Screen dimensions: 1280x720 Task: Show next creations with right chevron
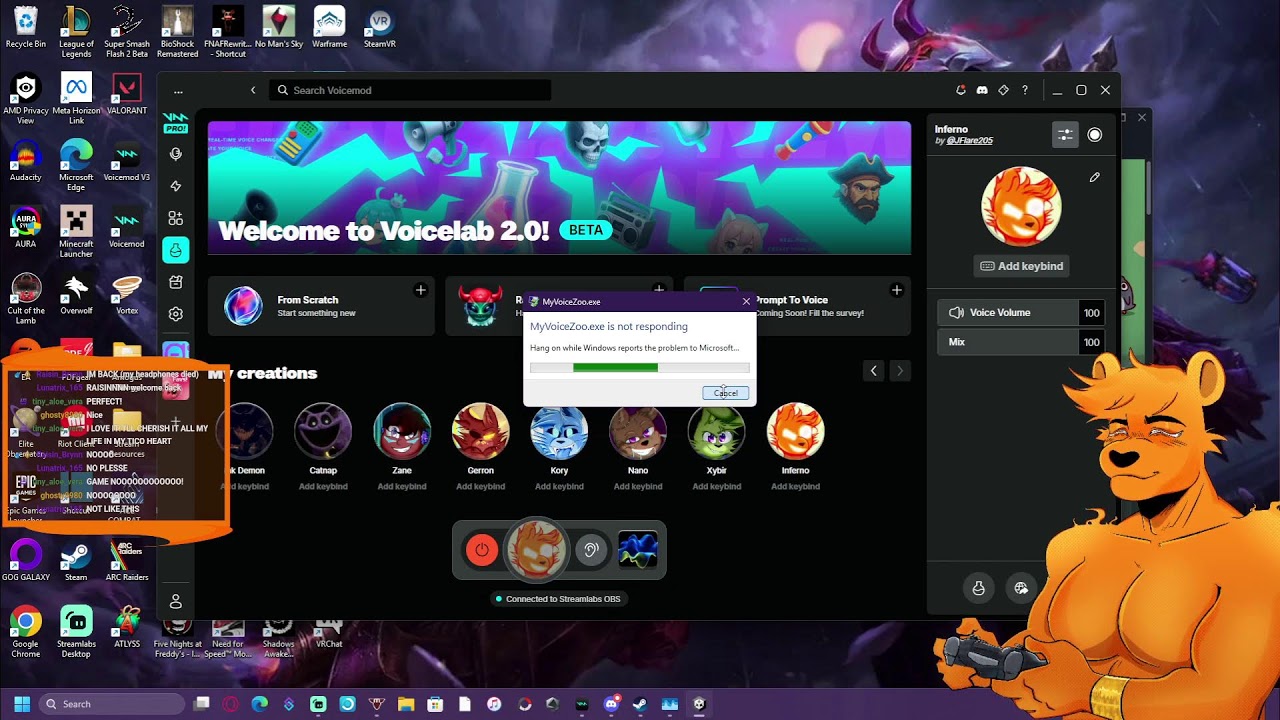(899, 371)
